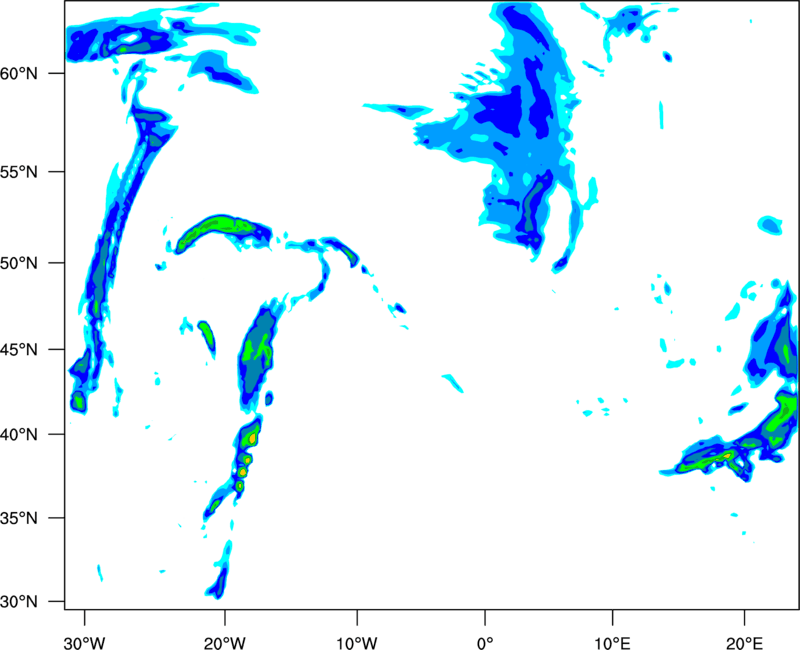Viewport: 800px width, 650px height.
Task: Click the 10°E longitude label
Action: pyautogui.click(x=612, y=643)
